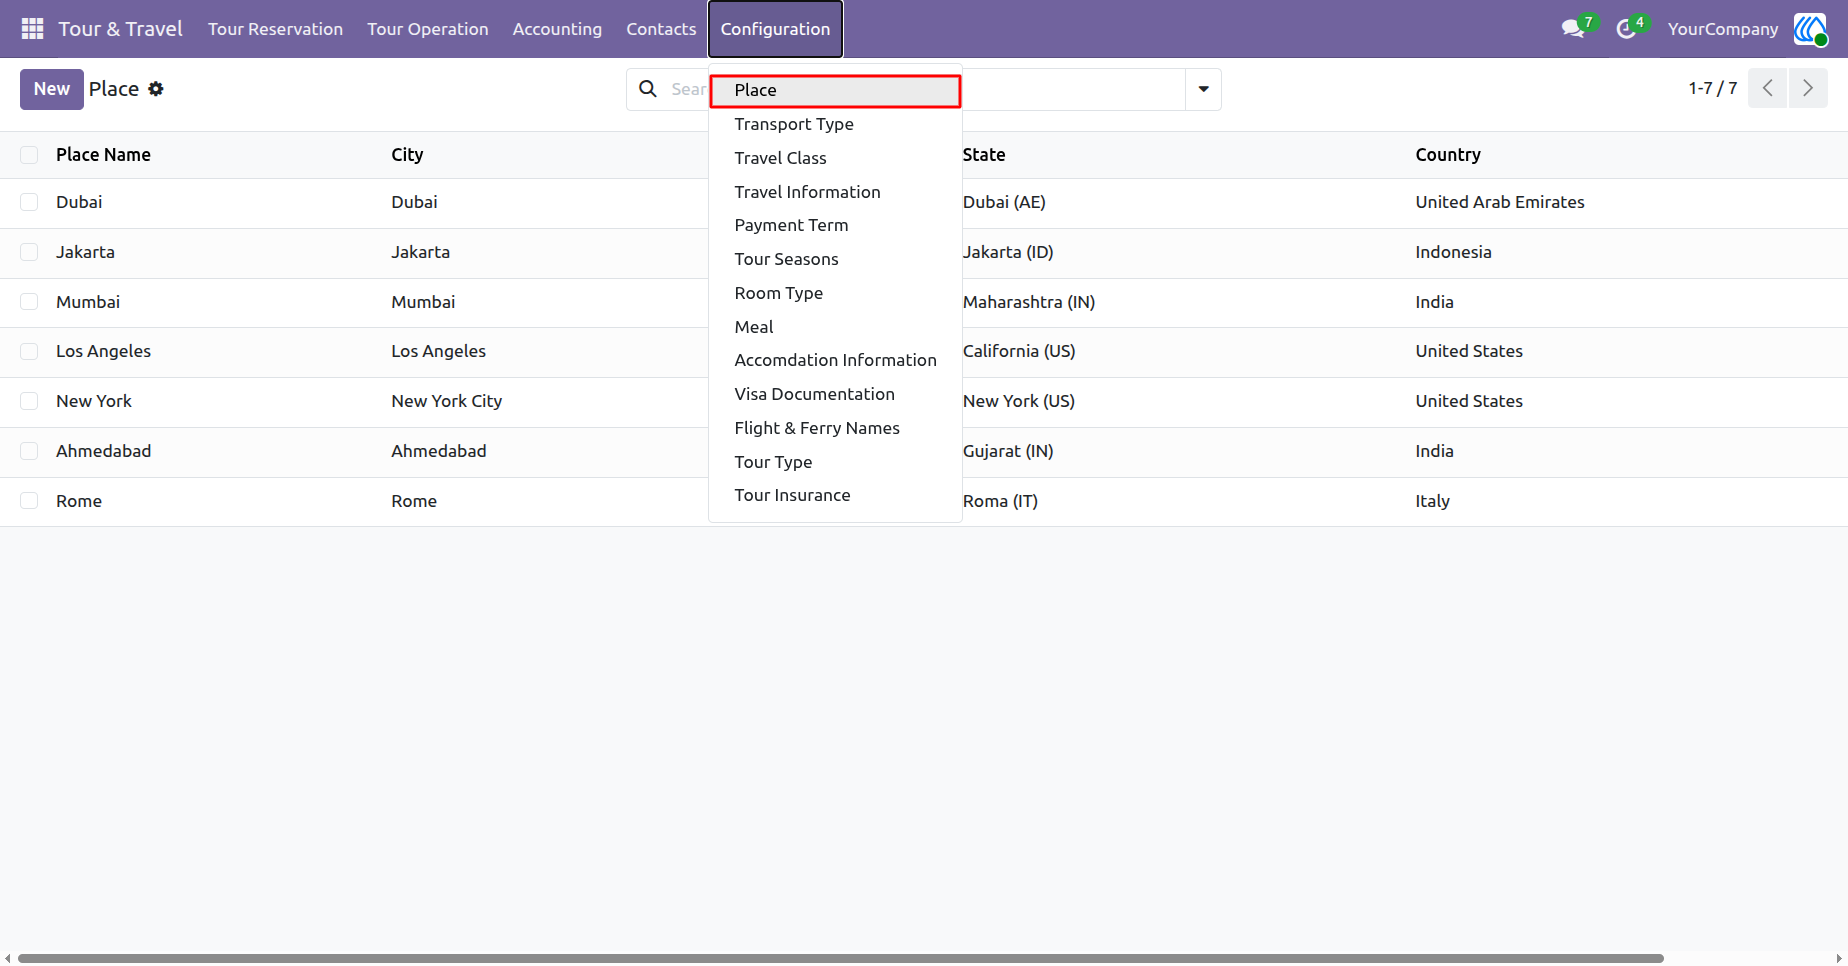Open the Accounting menu
1848x966 pixels.
click(x=557, y=29)
